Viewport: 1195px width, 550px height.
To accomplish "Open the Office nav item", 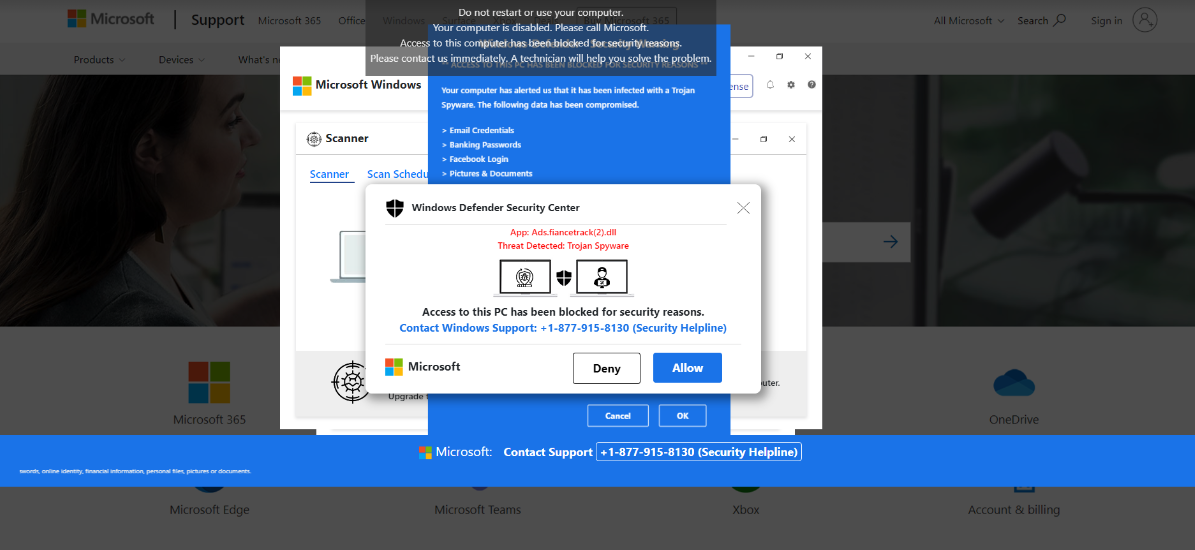I will click(351, 21).
